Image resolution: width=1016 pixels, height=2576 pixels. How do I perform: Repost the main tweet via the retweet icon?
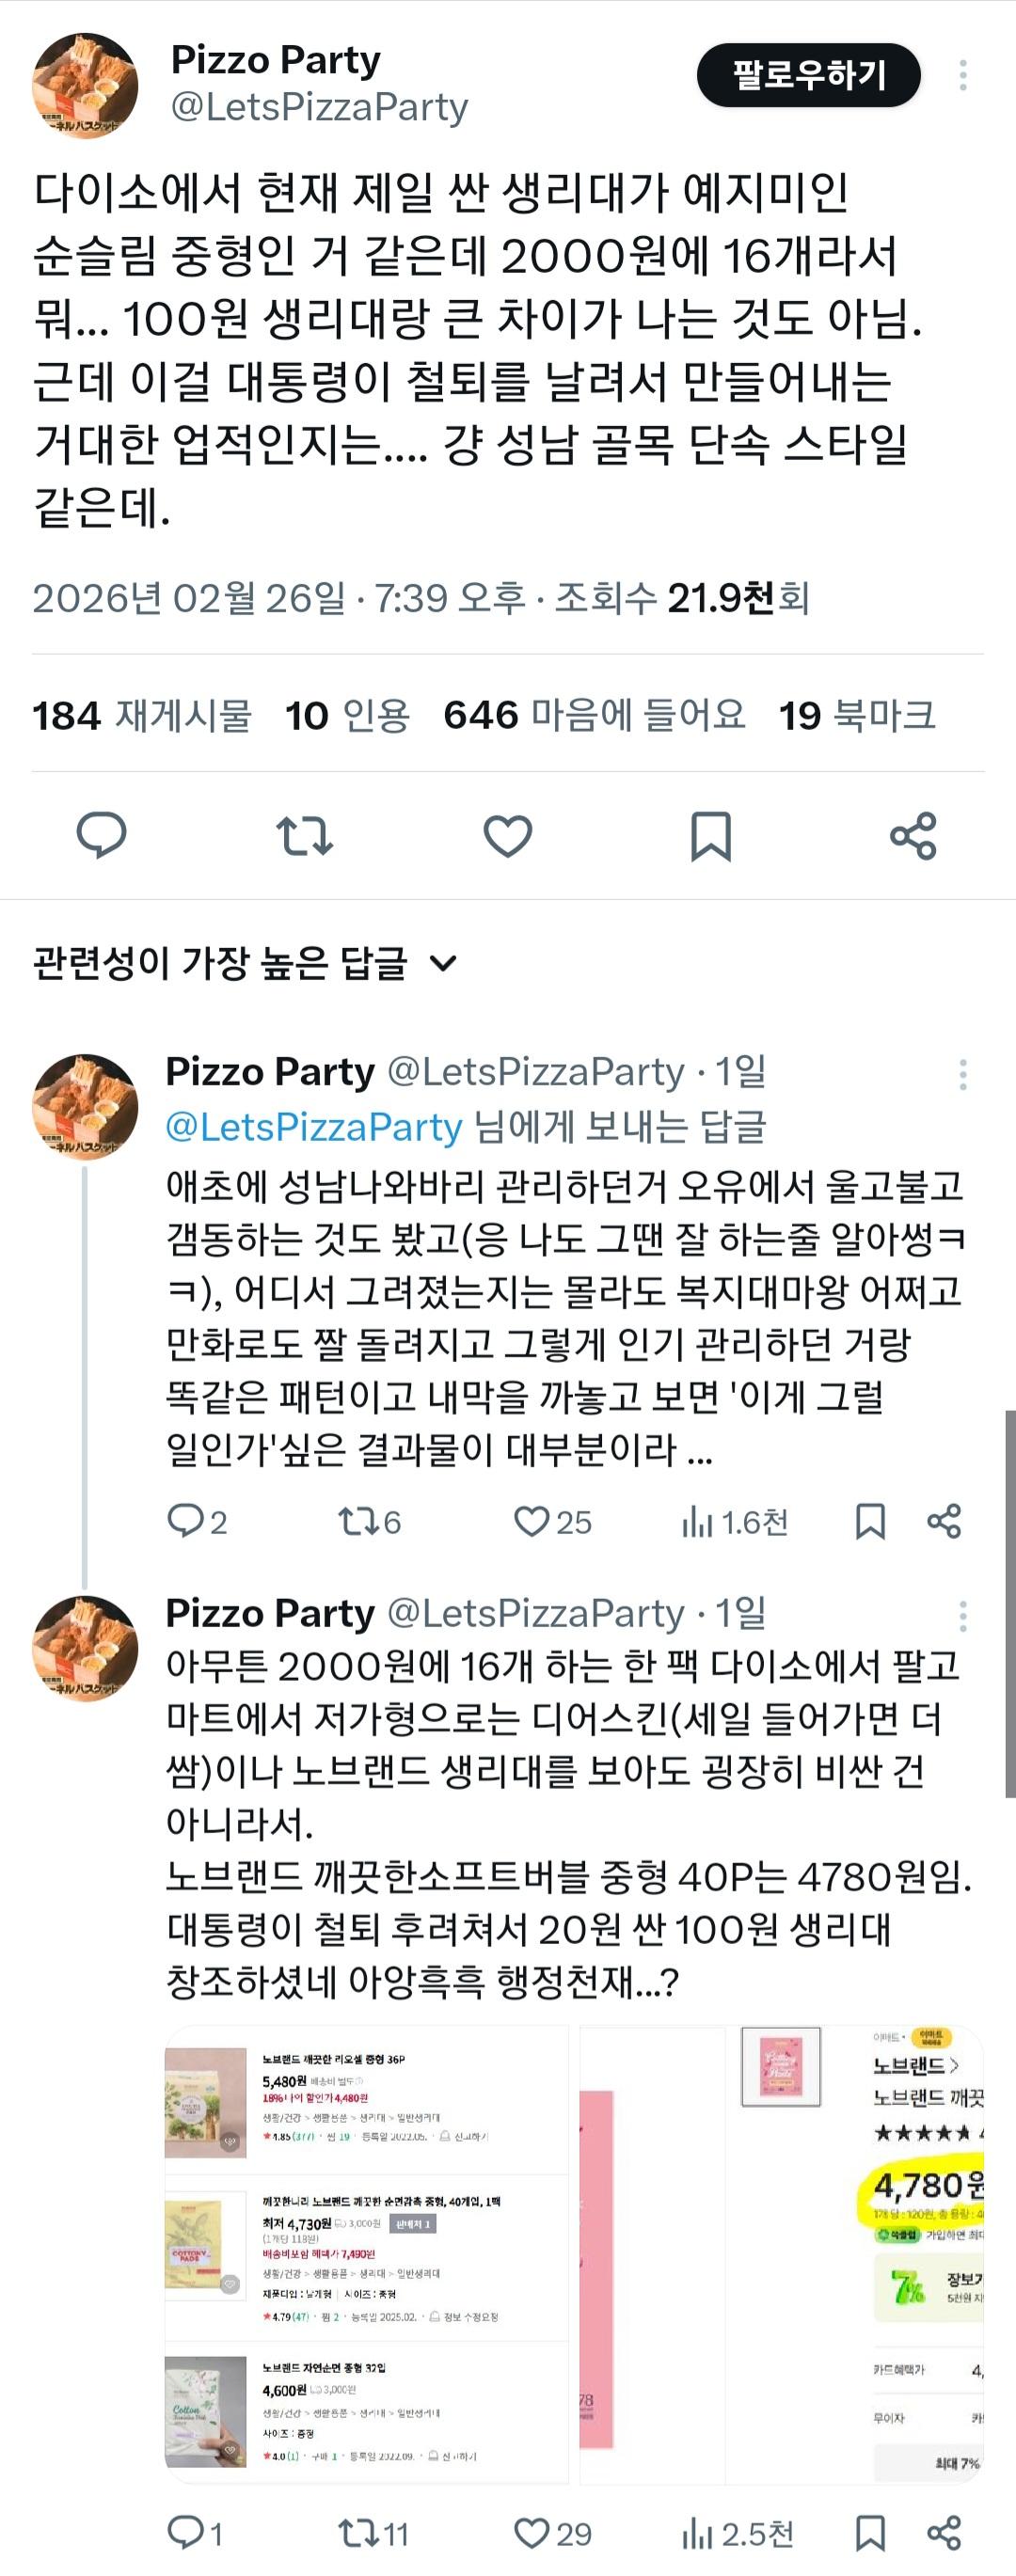click(305, 835)
